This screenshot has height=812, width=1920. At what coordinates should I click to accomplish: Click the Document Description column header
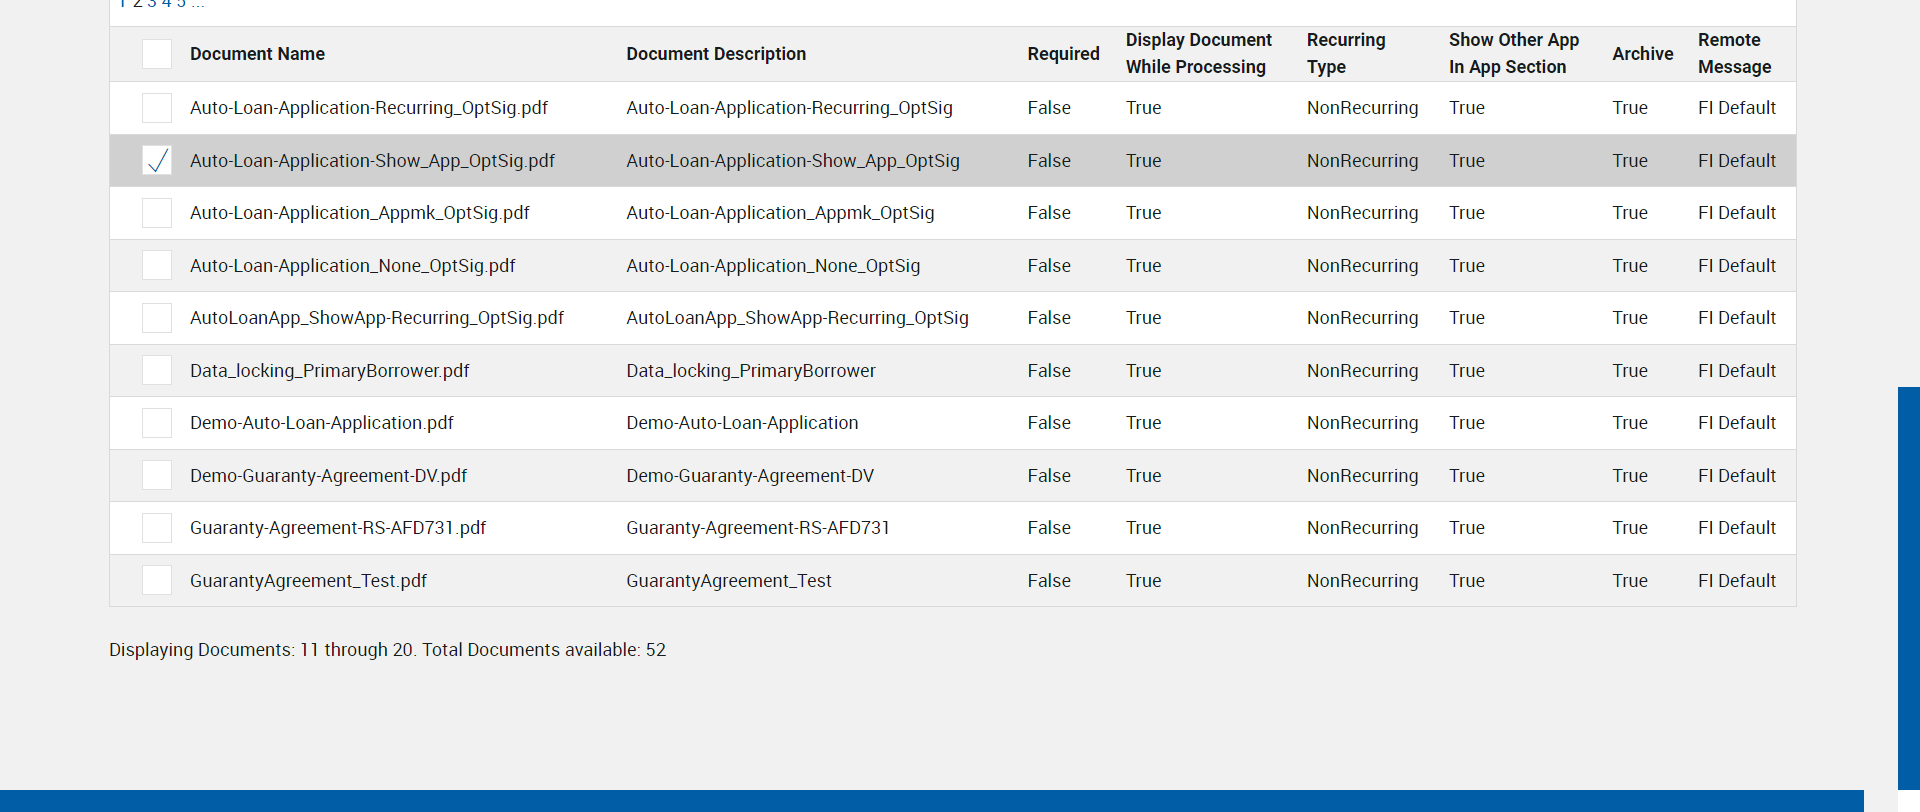[716, 54]
